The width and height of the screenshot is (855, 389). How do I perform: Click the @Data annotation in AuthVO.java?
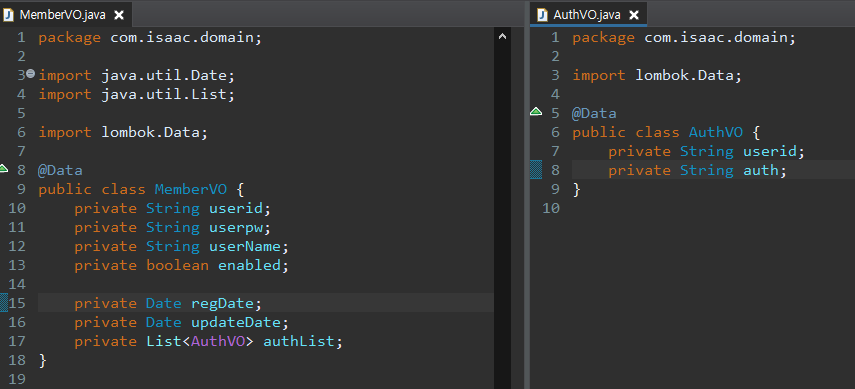594,113
